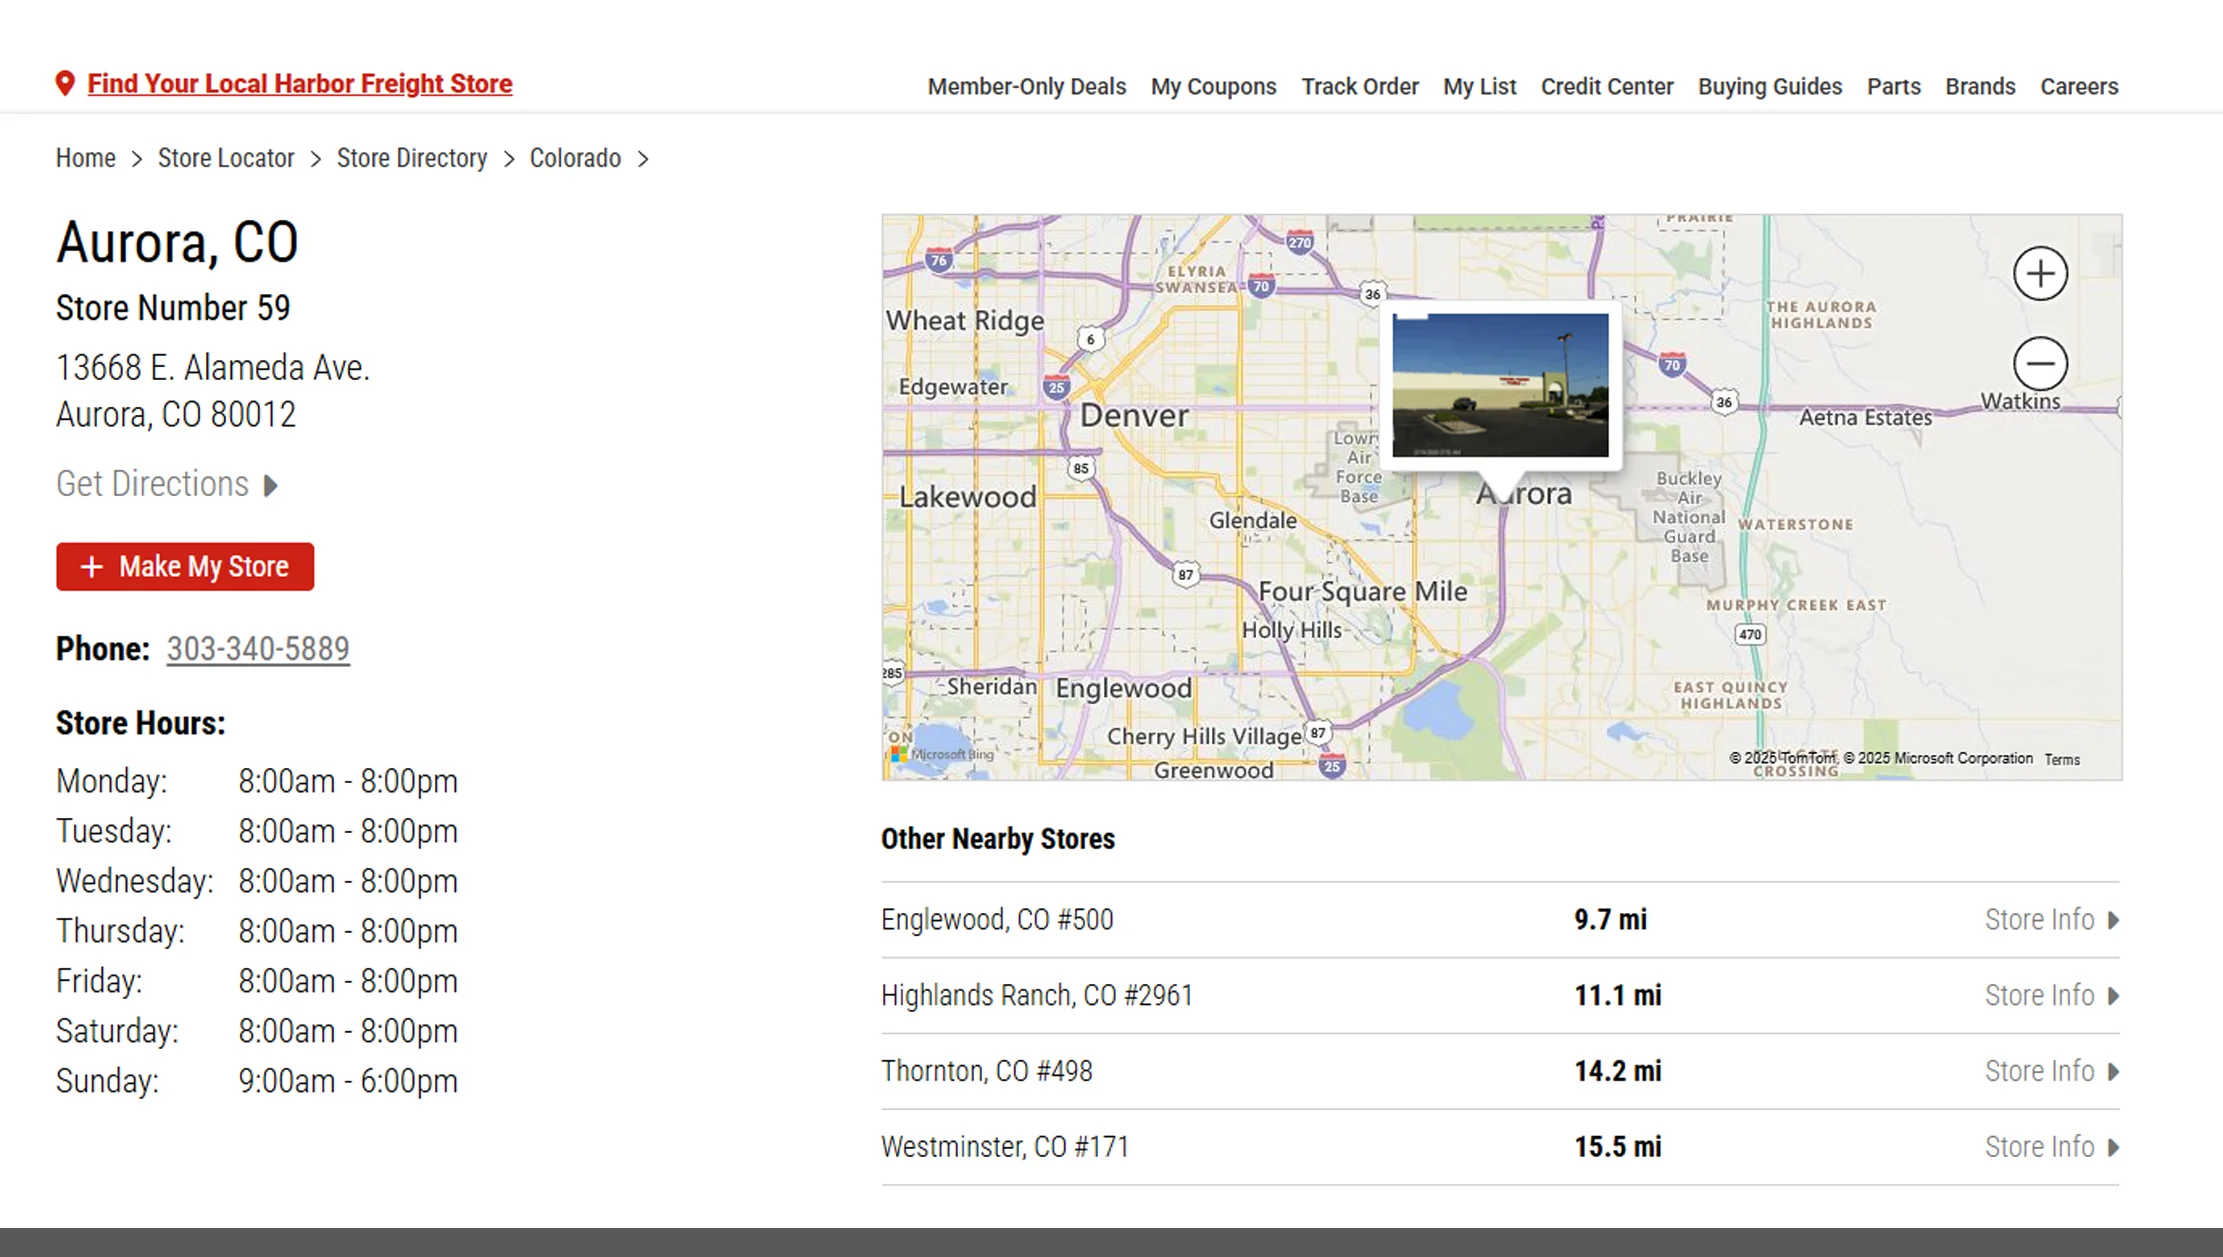This screenshot has height=1257, width=2223.
Task: Open Find Your Local Harbor Freight Store
Action: [x=300, y=84]
